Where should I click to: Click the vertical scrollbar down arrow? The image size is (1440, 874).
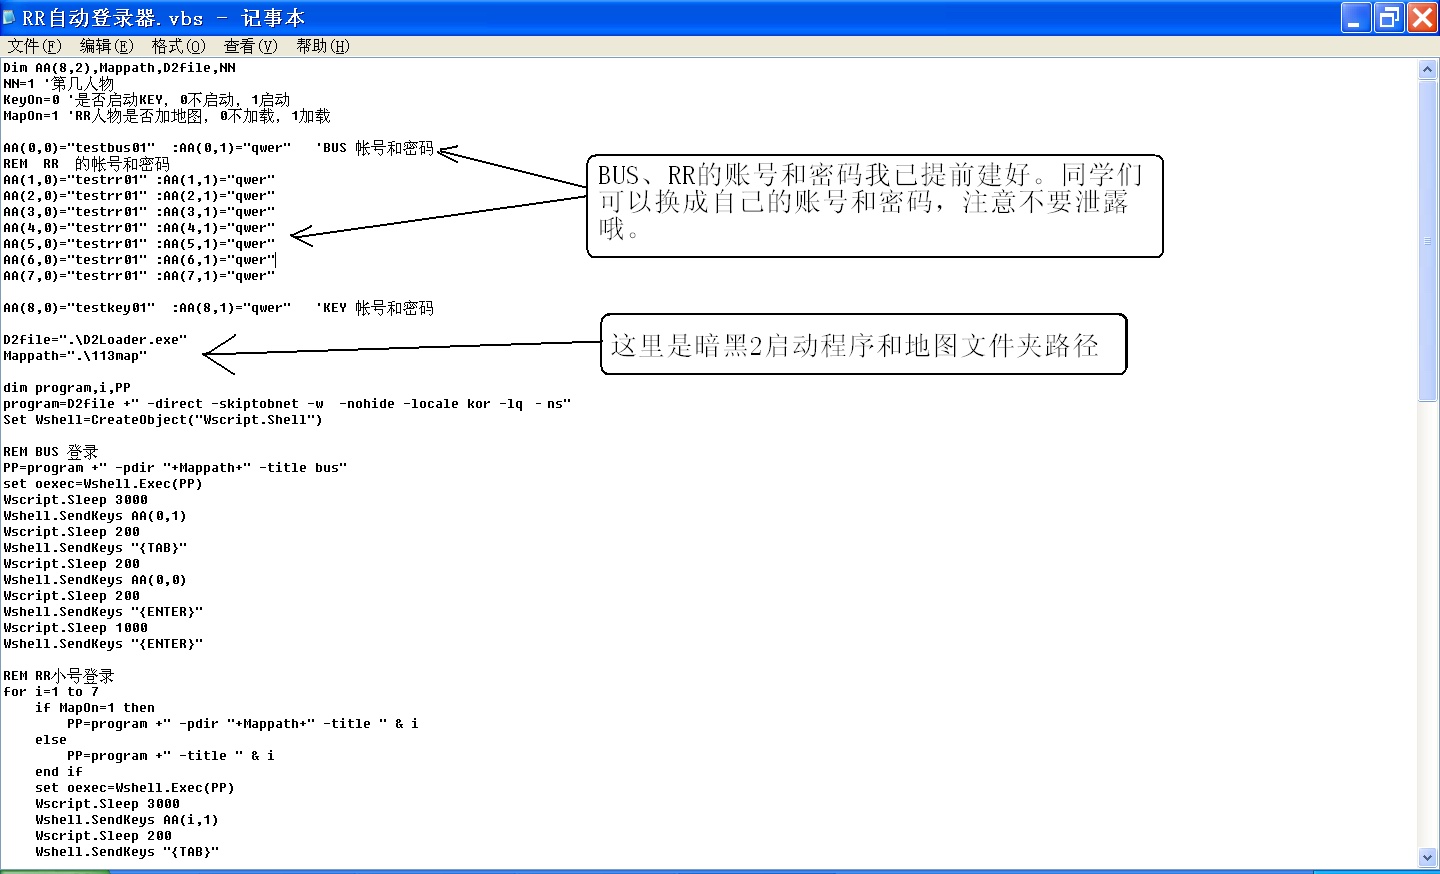[x=1428, y=857]
